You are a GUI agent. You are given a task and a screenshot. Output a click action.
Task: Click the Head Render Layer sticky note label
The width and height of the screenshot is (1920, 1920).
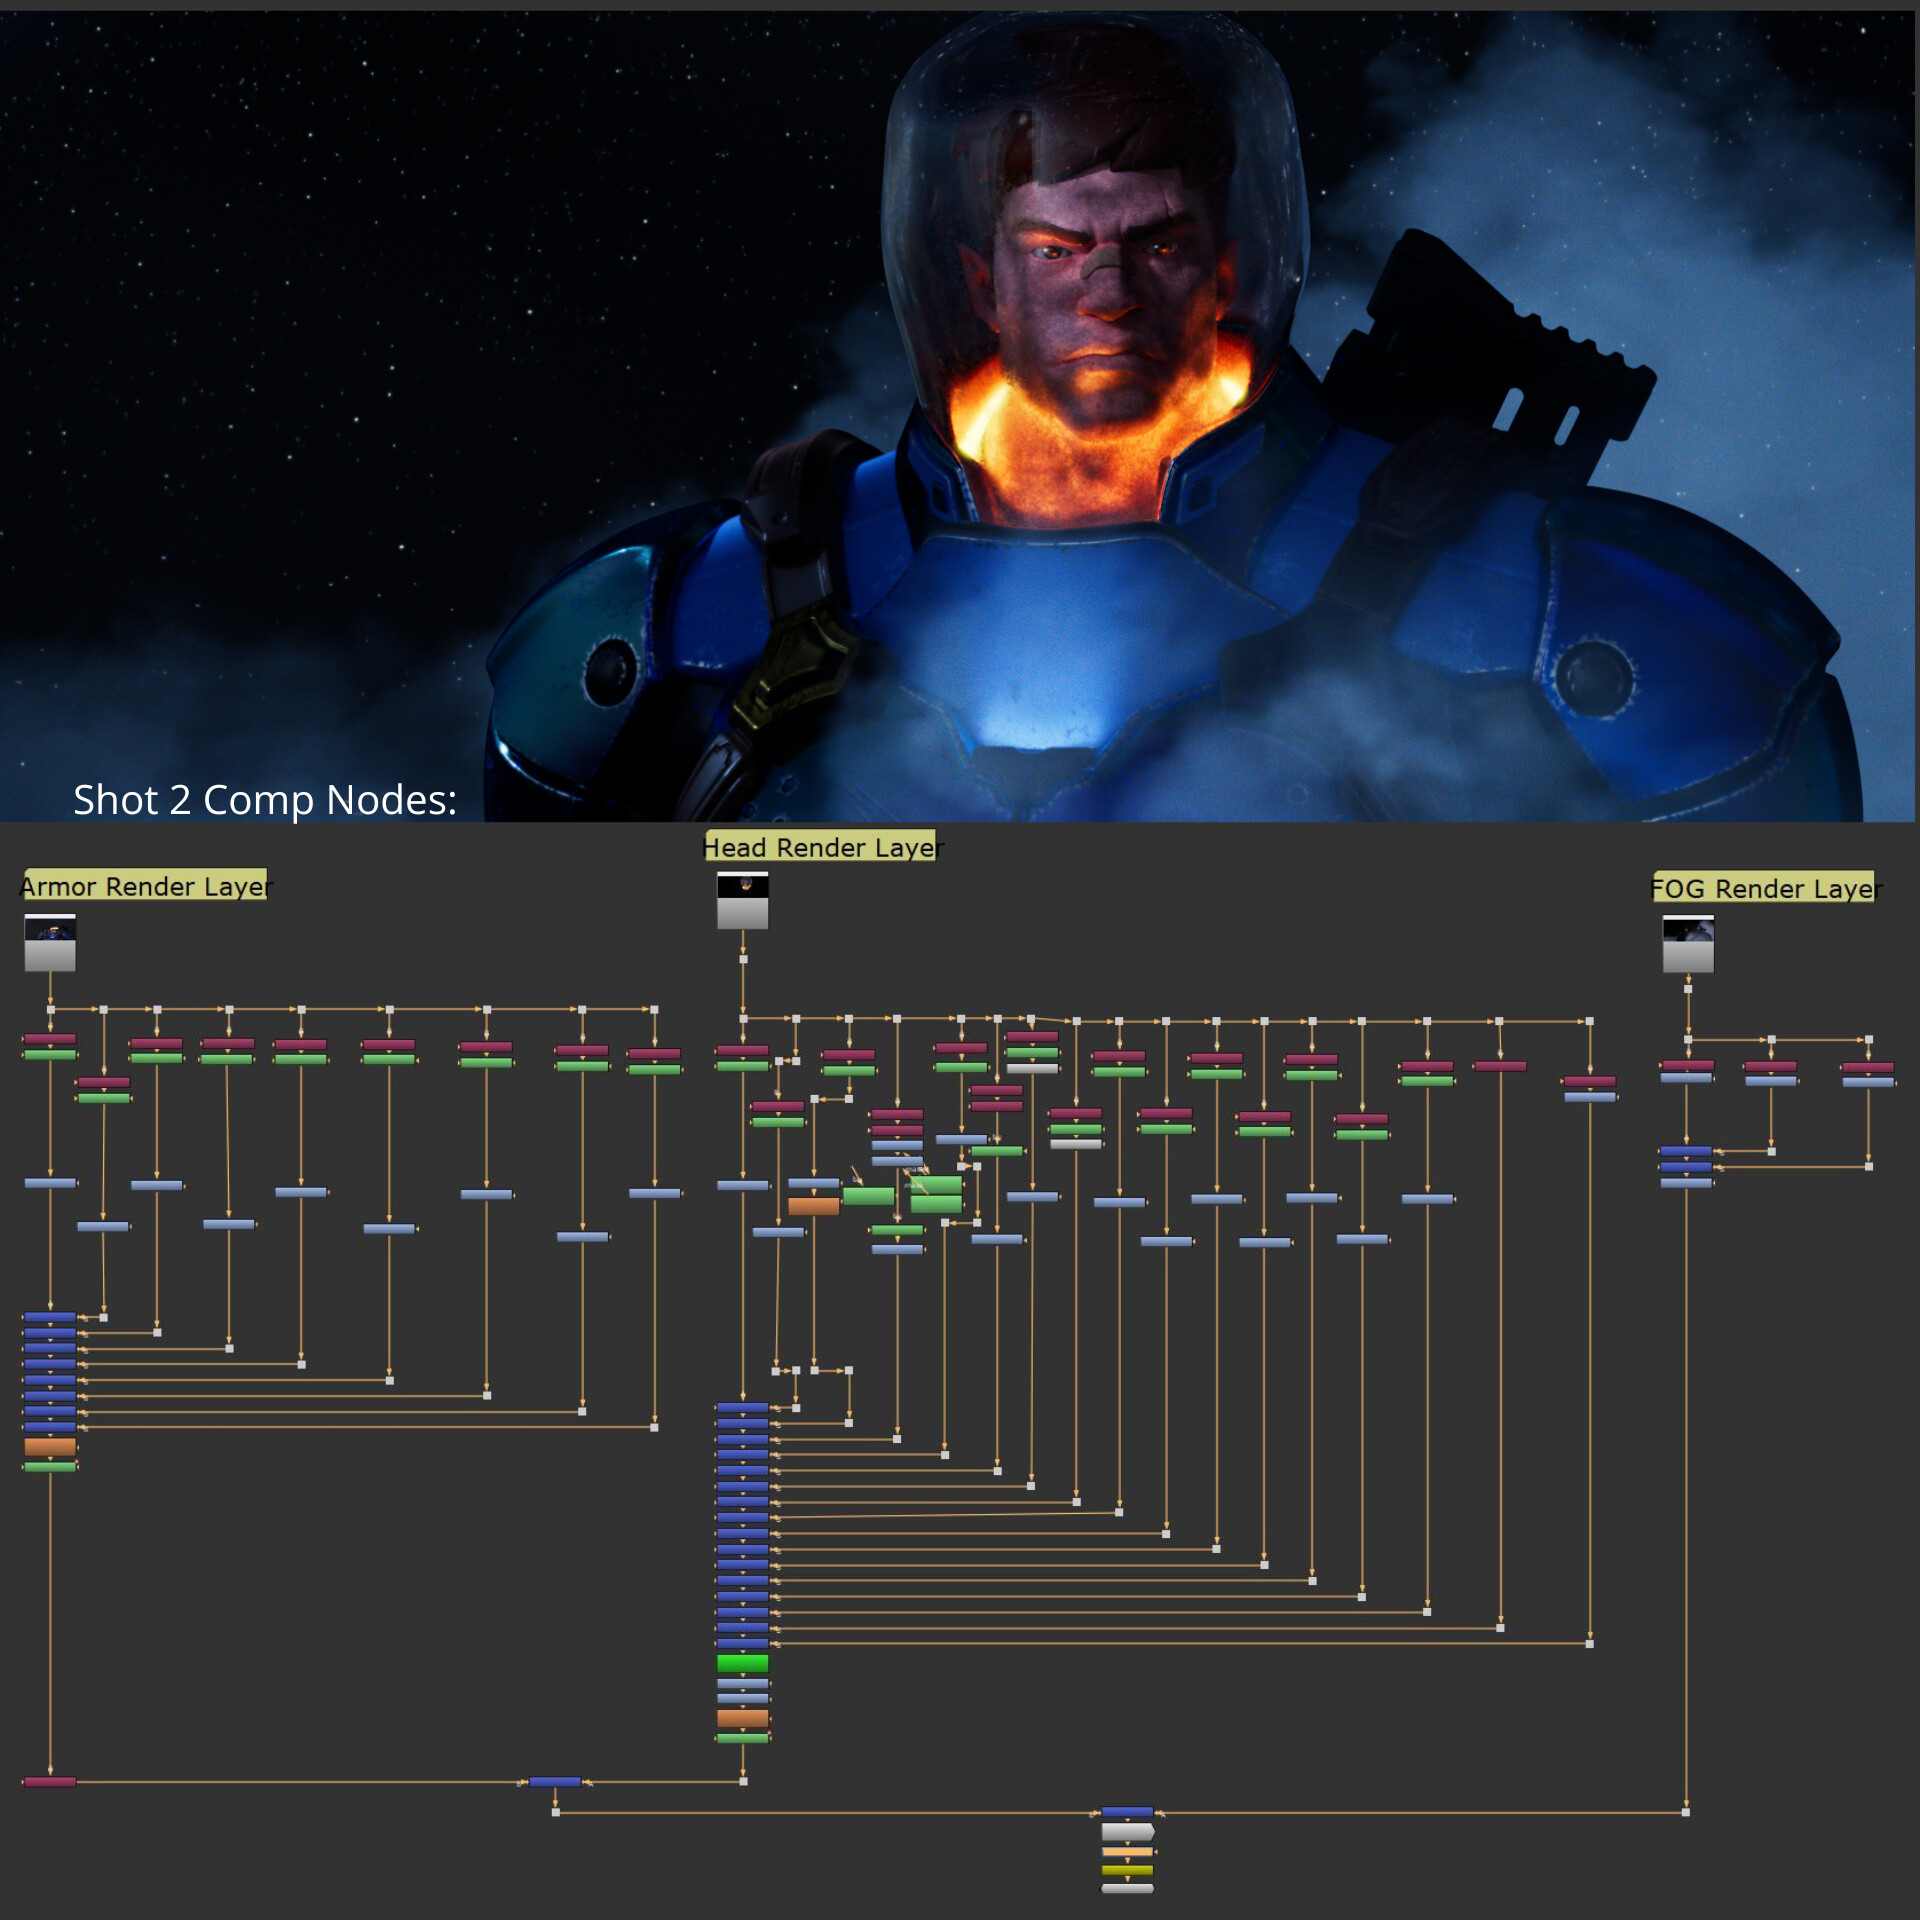(821, 846)
